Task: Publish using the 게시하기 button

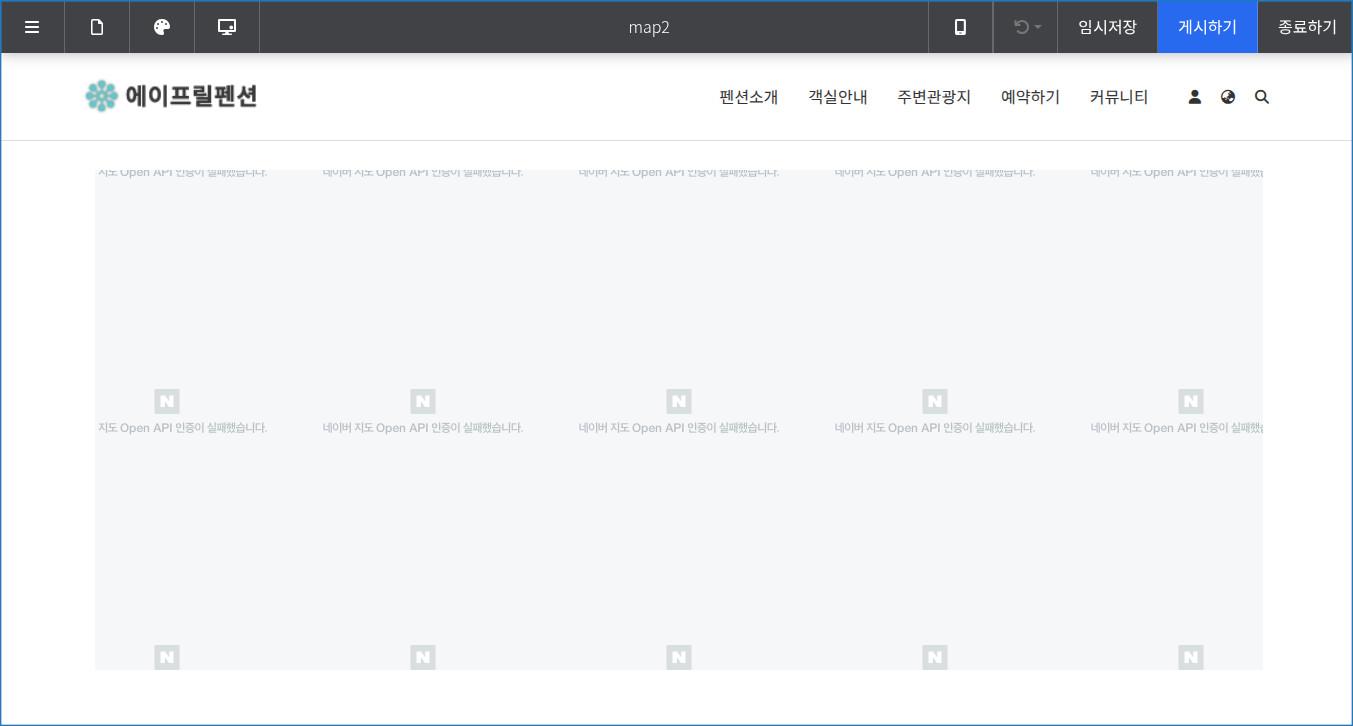Action: (1207, 27)
